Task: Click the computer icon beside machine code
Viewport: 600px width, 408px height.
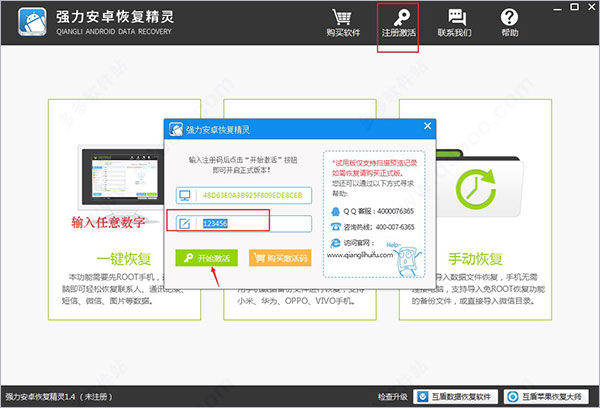Action: (185, 196)
